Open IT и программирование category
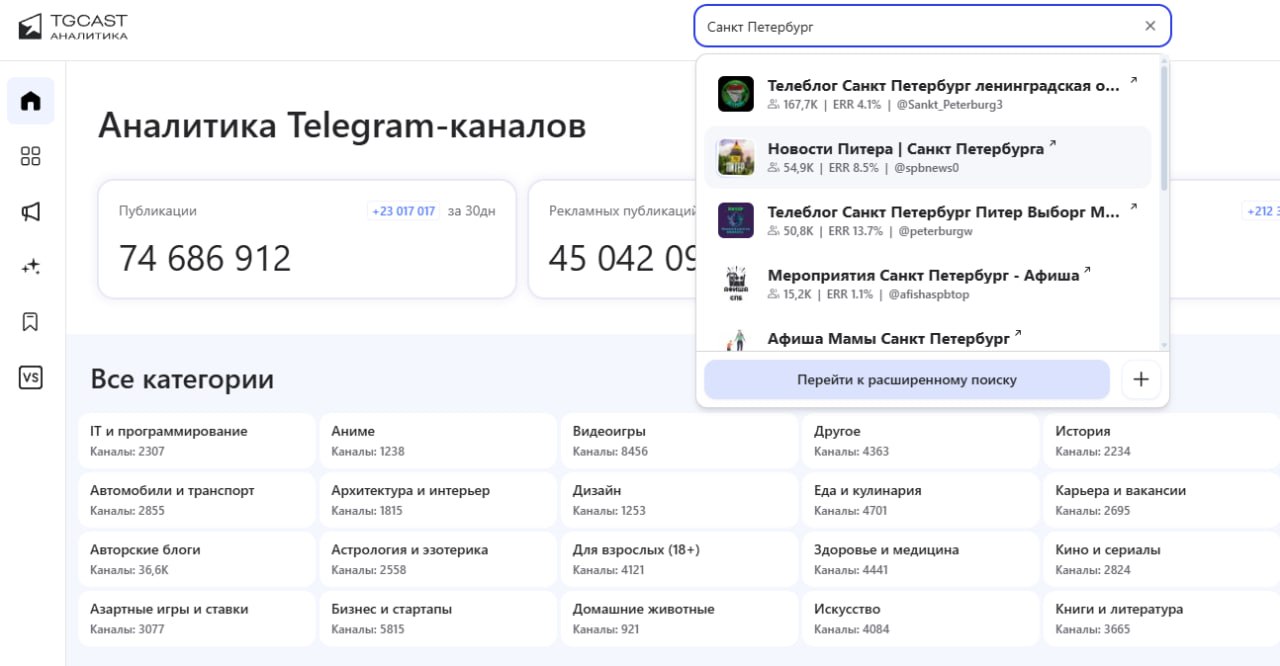 coord(196,441)
